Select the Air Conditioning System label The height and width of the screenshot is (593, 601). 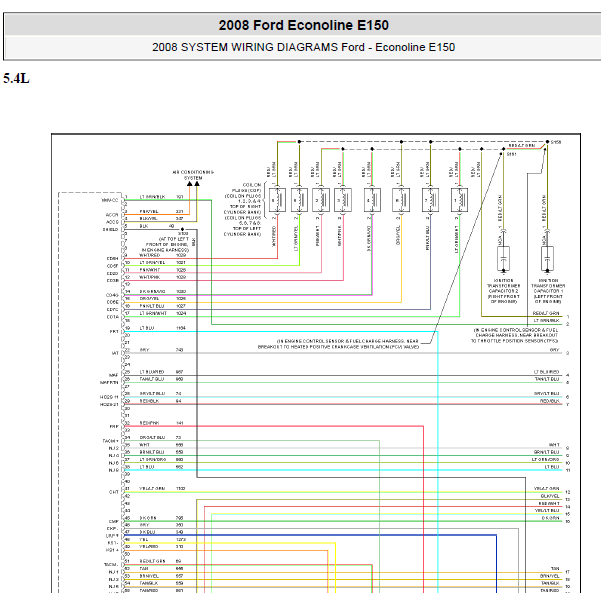click(x=193, y=174)
